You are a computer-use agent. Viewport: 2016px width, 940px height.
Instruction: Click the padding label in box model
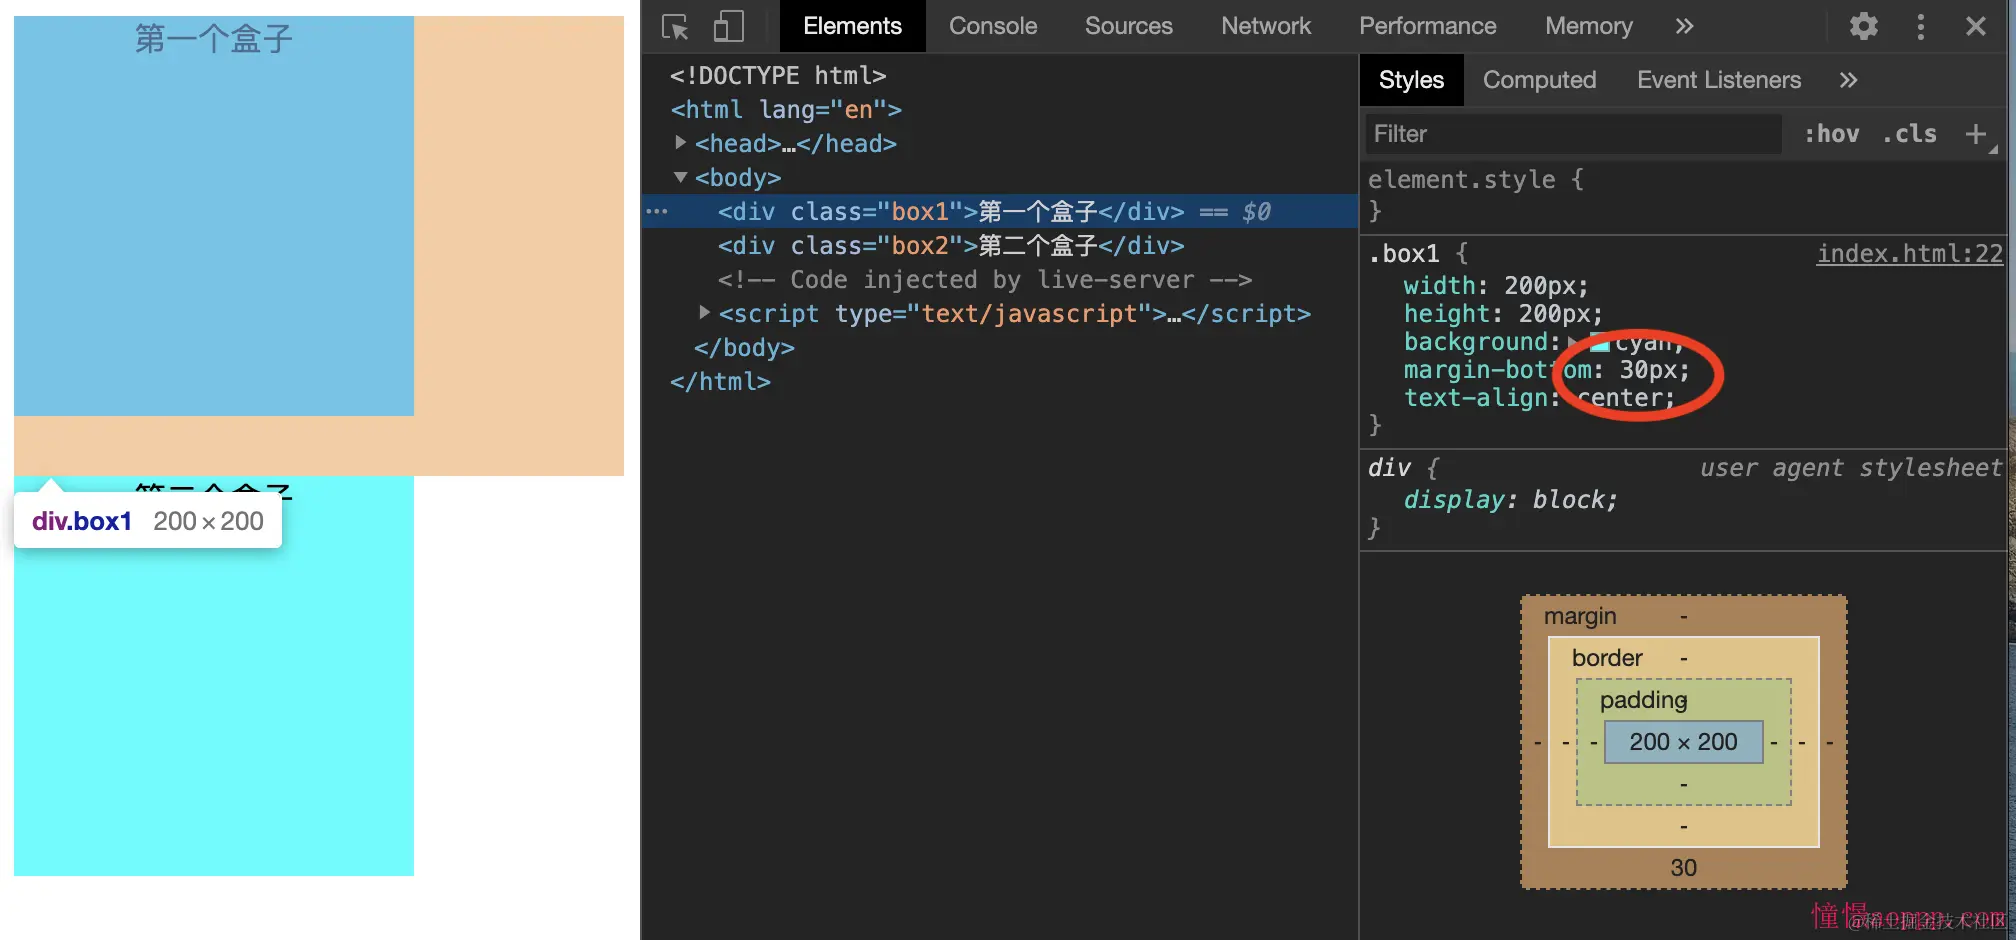tap(1643, 700)
